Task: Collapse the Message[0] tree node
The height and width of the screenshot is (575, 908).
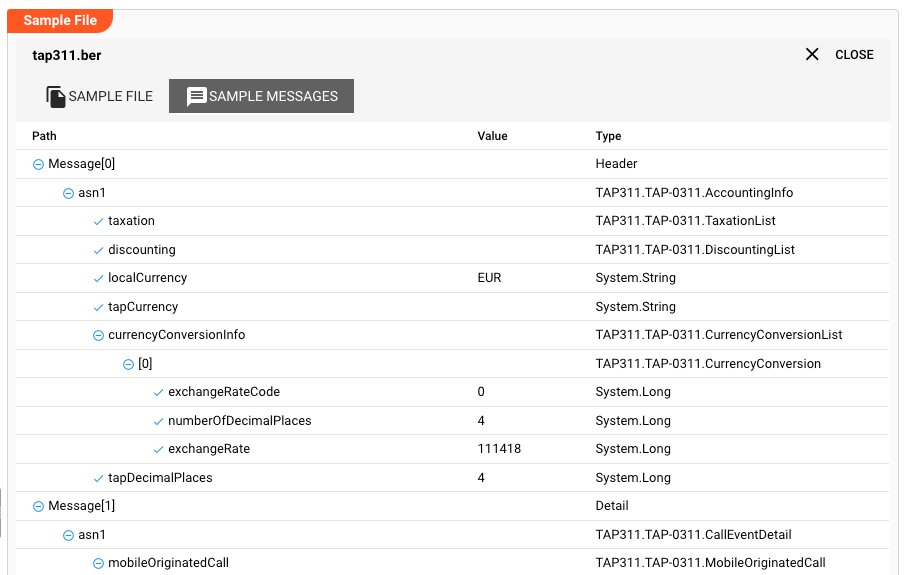Action: pos(38,164)
